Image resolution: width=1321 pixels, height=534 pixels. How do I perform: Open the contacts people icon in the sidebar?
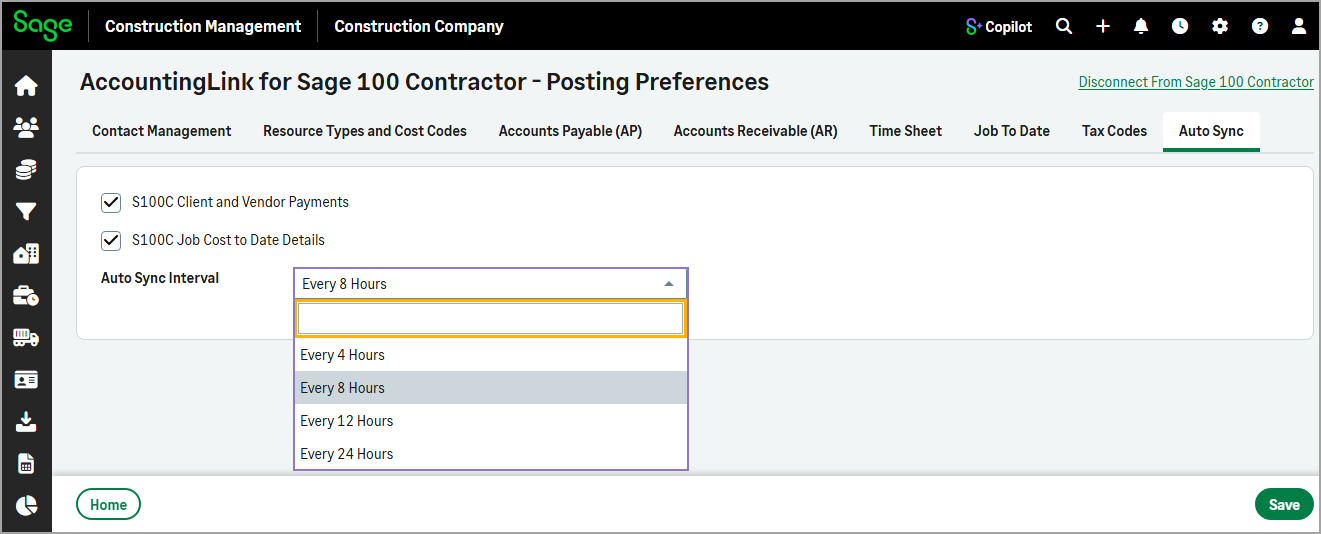[26, 127]
